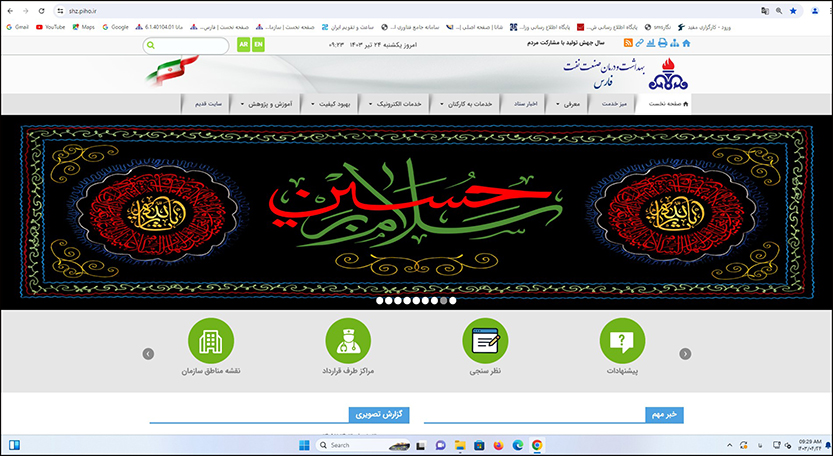833x456 pixels.
Task: Show hidden icons via system tray chevron
Action: point(729,445)
